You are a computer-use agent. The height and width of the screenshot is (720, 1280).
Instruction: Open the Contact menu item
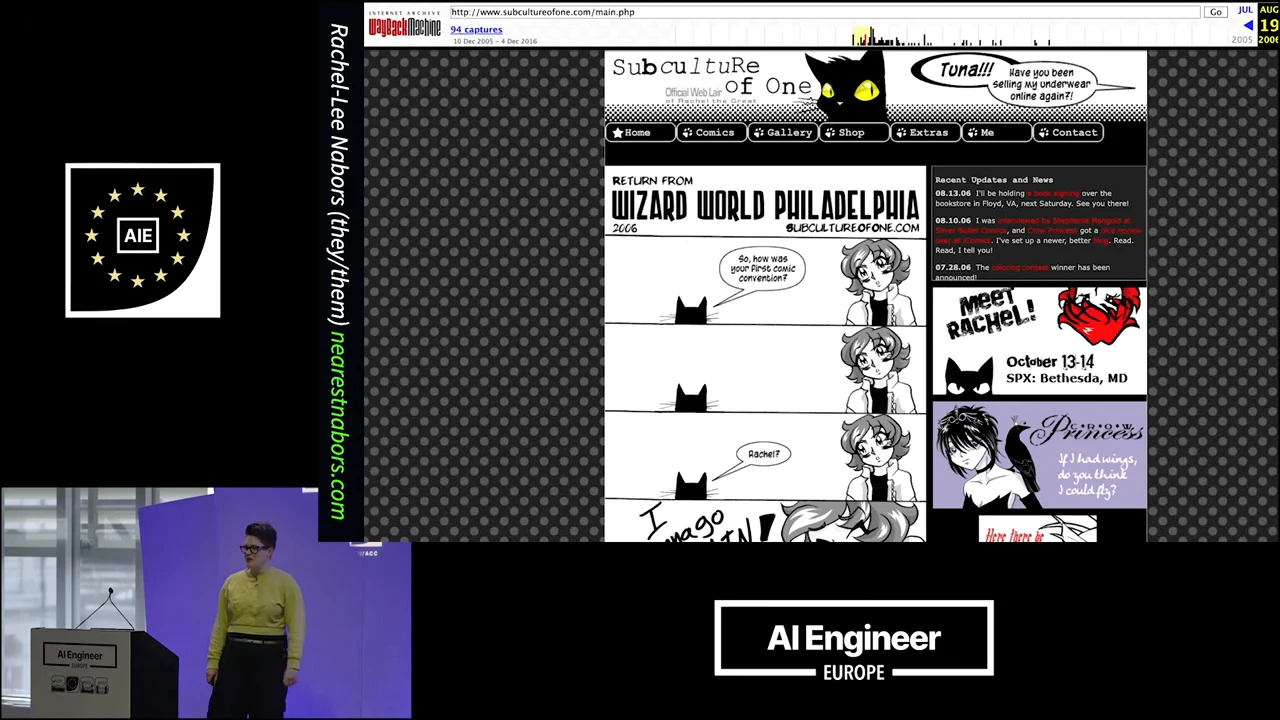[x=1068, y=132]
